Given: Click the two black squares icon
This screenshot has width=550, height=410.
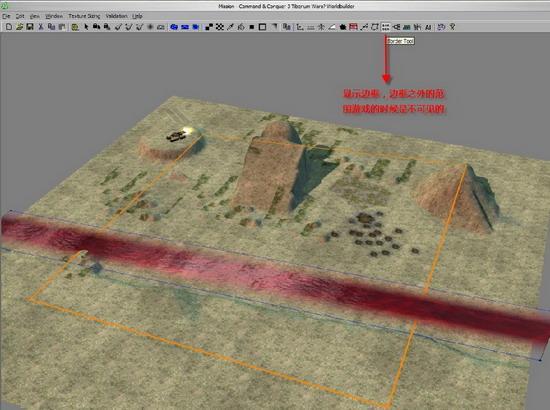Looking at the screenshot, I should 209,27.
